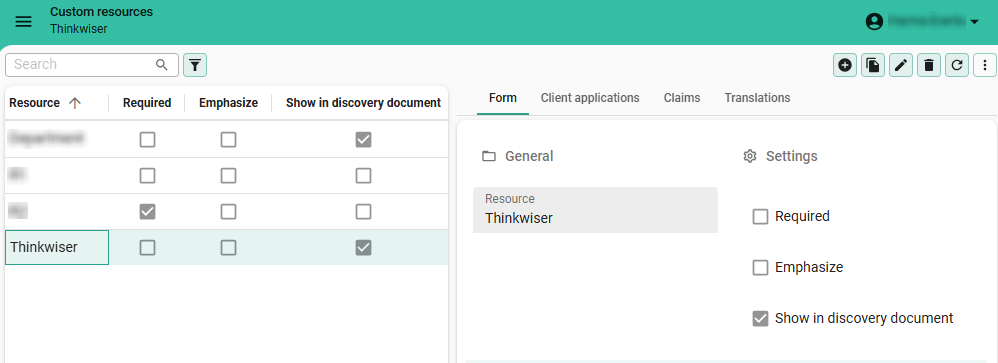The width and height of the screenshot is (998, 363).
Task: Click the Custom resources page title
Action: (101, 11)
